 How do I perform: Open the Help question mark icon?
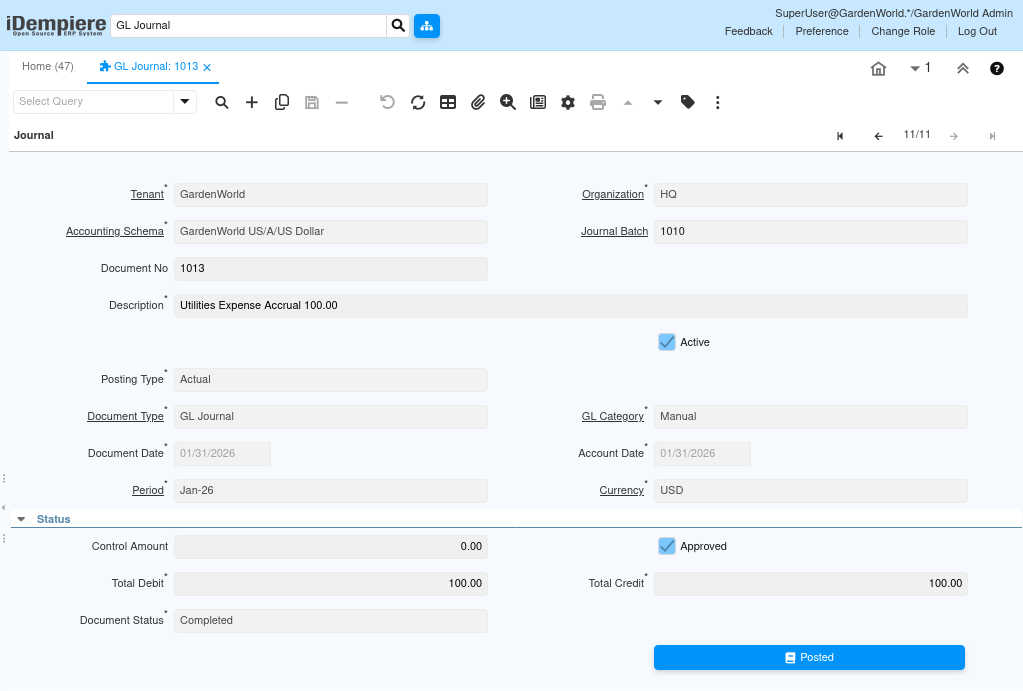click(997, 69)
